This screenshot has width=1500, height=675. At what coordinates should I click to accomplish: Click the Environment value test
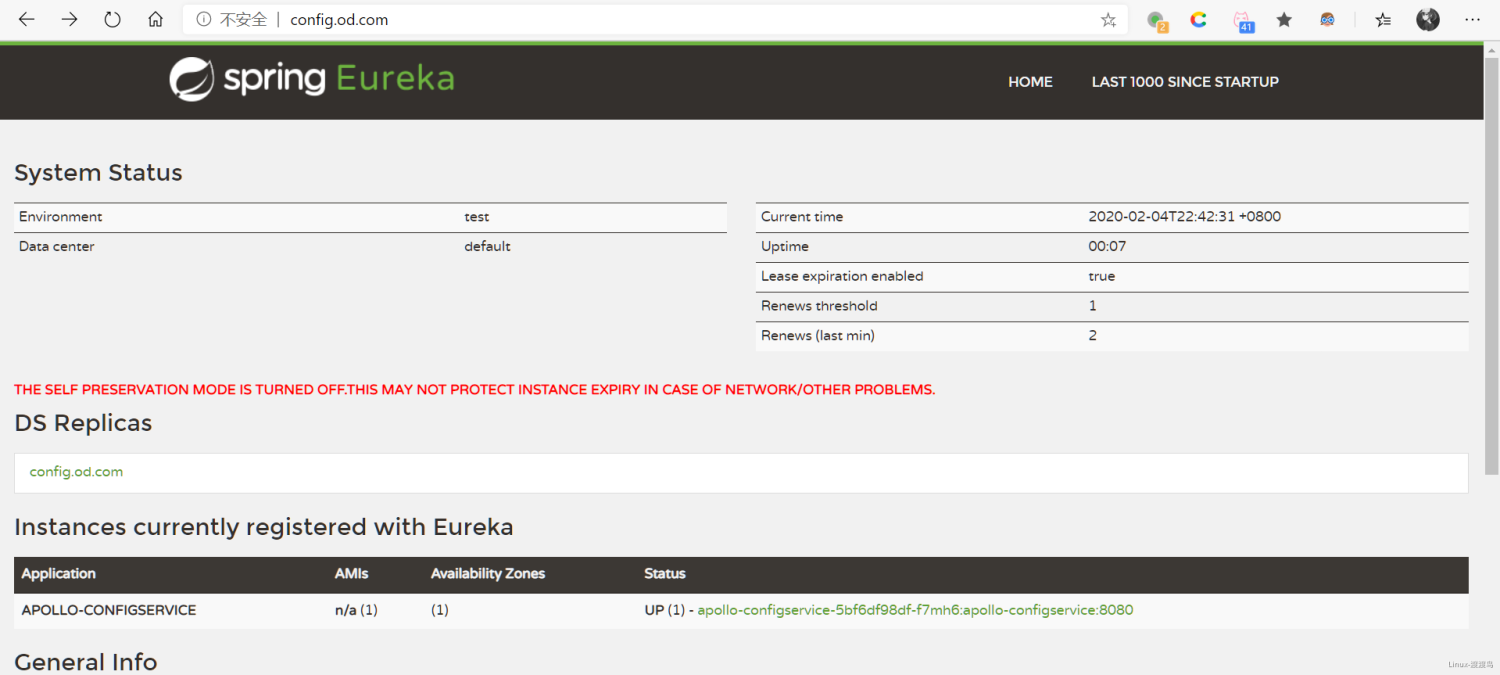tap(477, 217)
